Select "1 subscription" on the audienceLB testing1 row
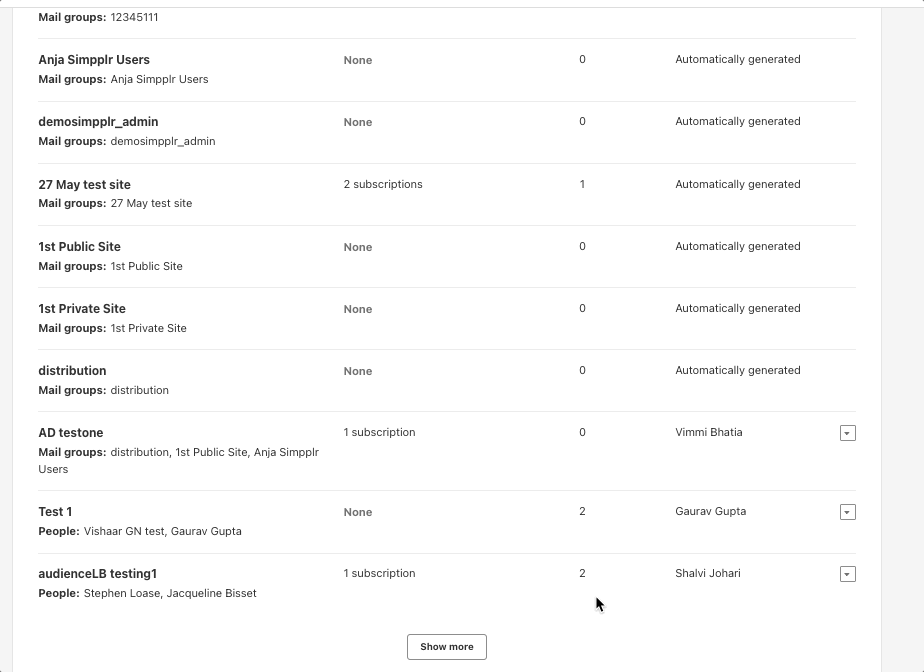 pyautogui.click(x=379, y=573)
